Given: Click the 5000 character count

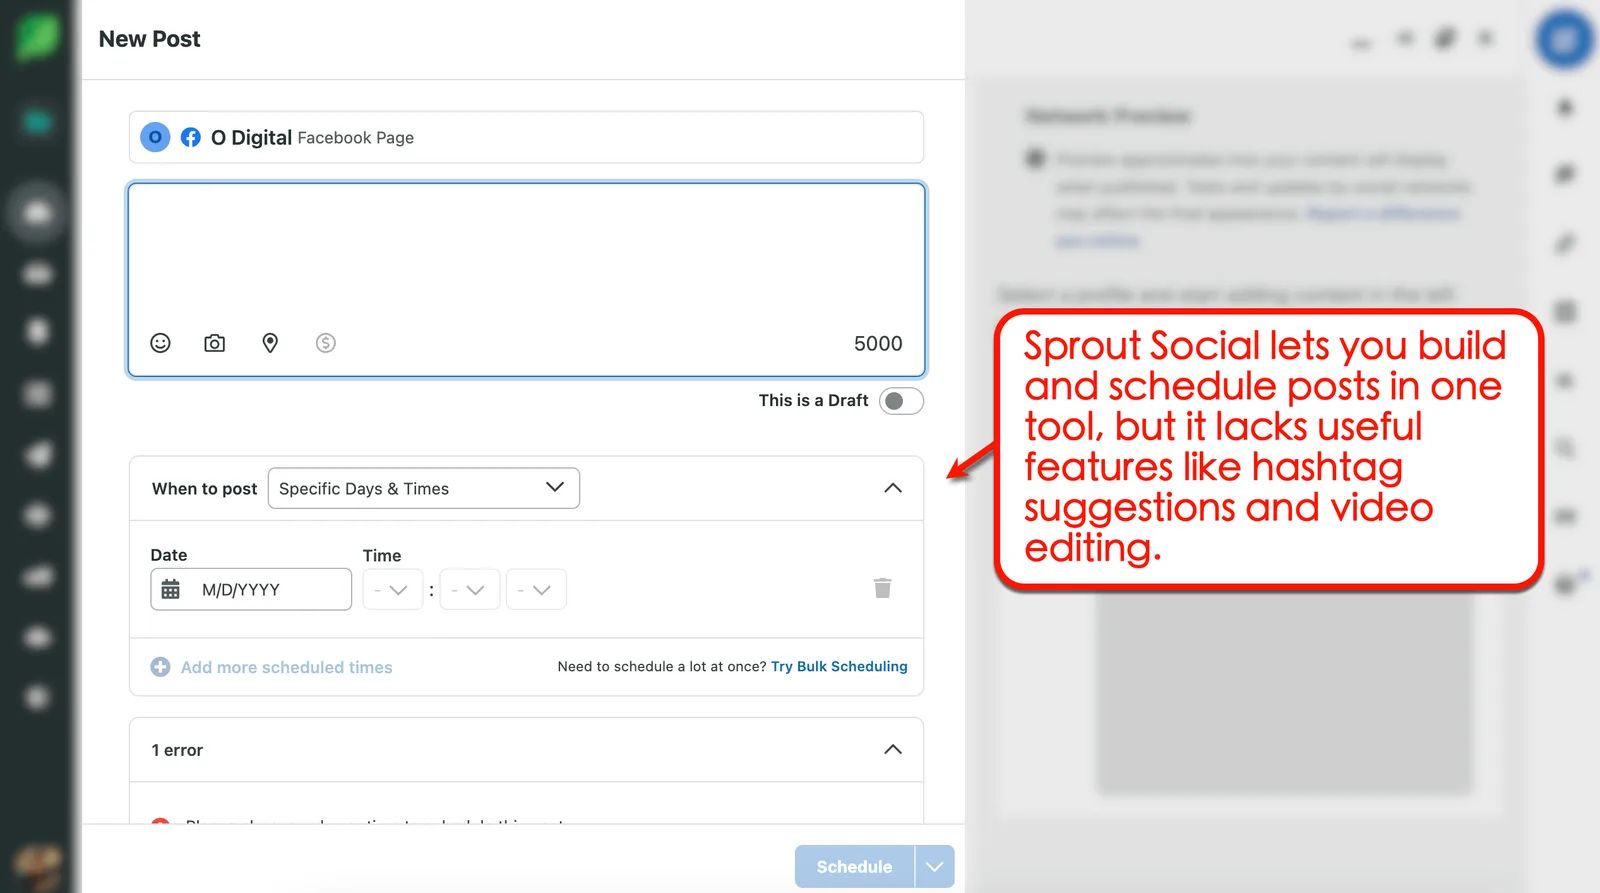Looking at the screenshot, I should point(878,343).
